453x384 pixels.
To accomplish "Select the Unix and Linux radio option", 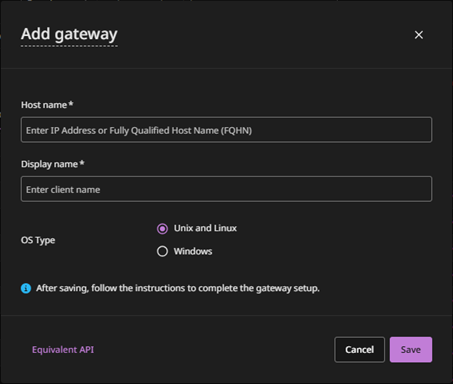I will pyautogui.click(x=162, y=229).
